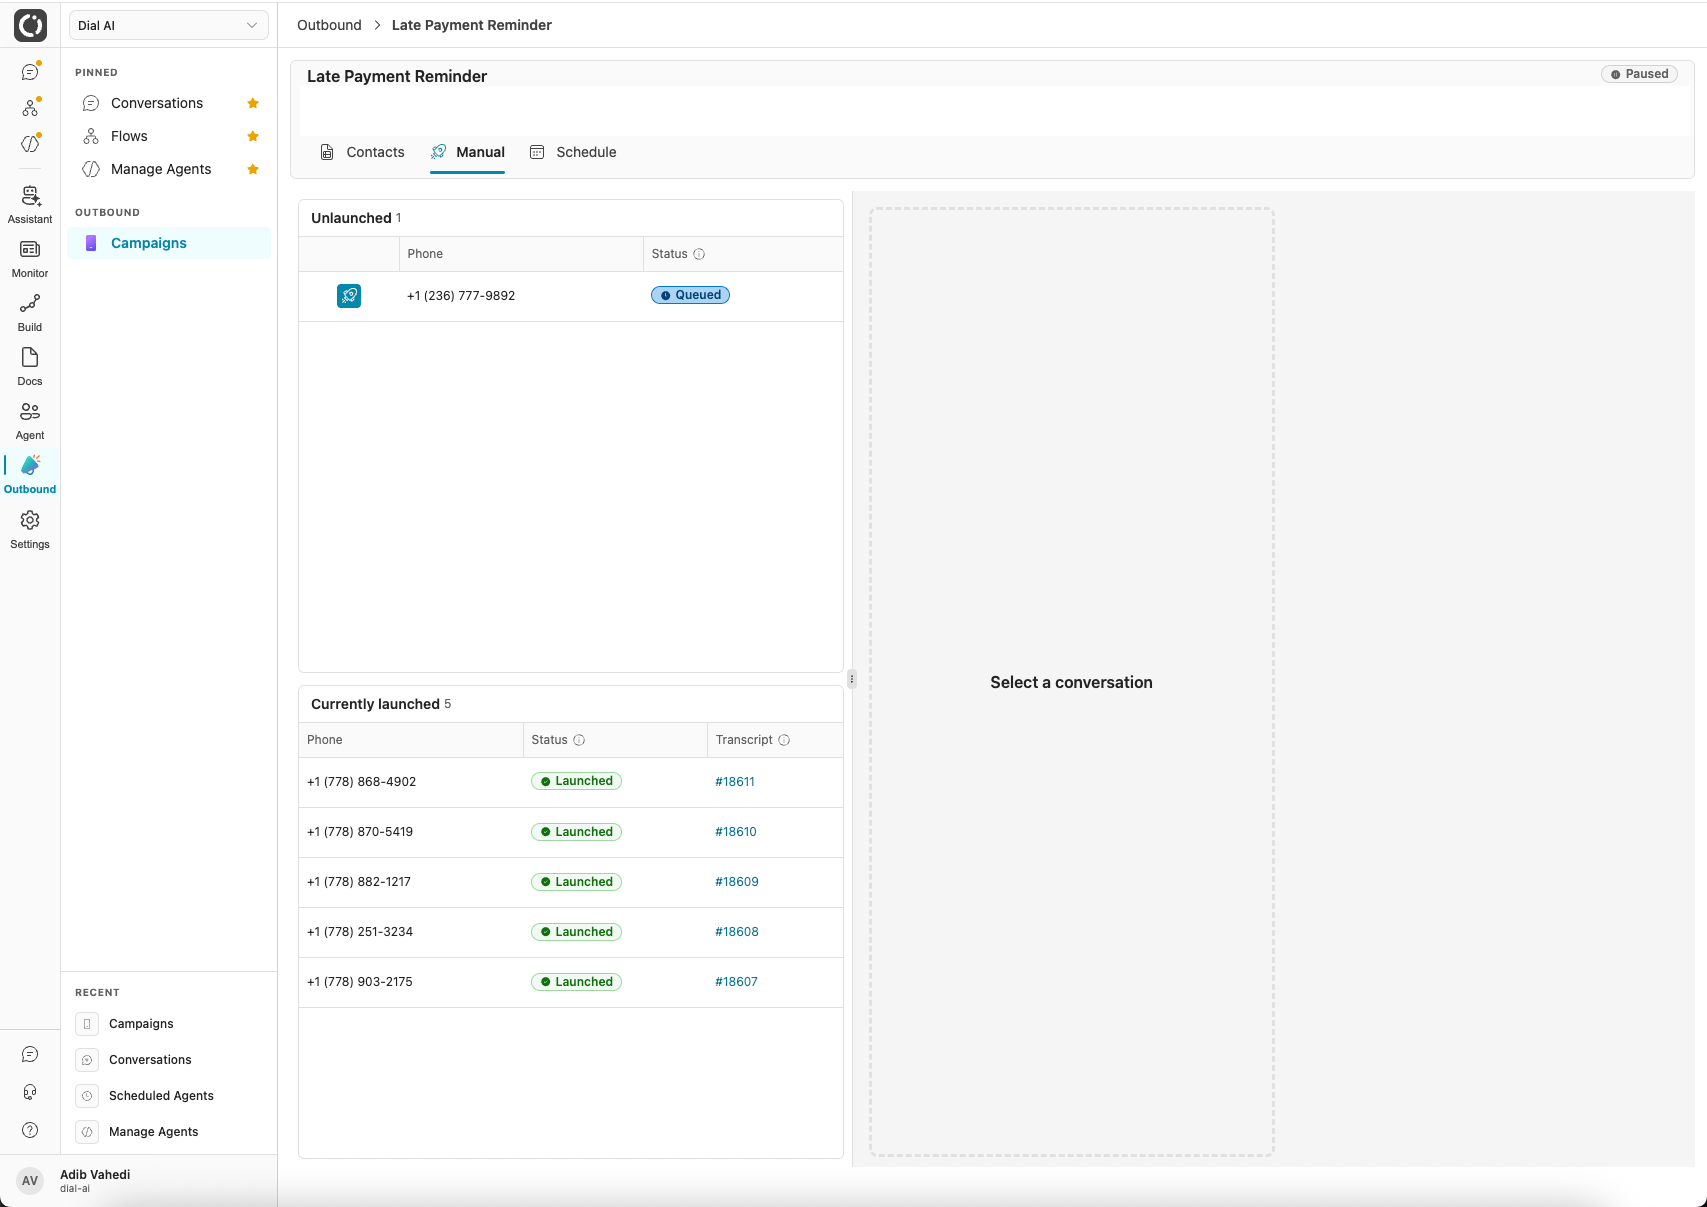Switch to the Contacts tab
1707x1207 pixels.
[x=362, y=152]
